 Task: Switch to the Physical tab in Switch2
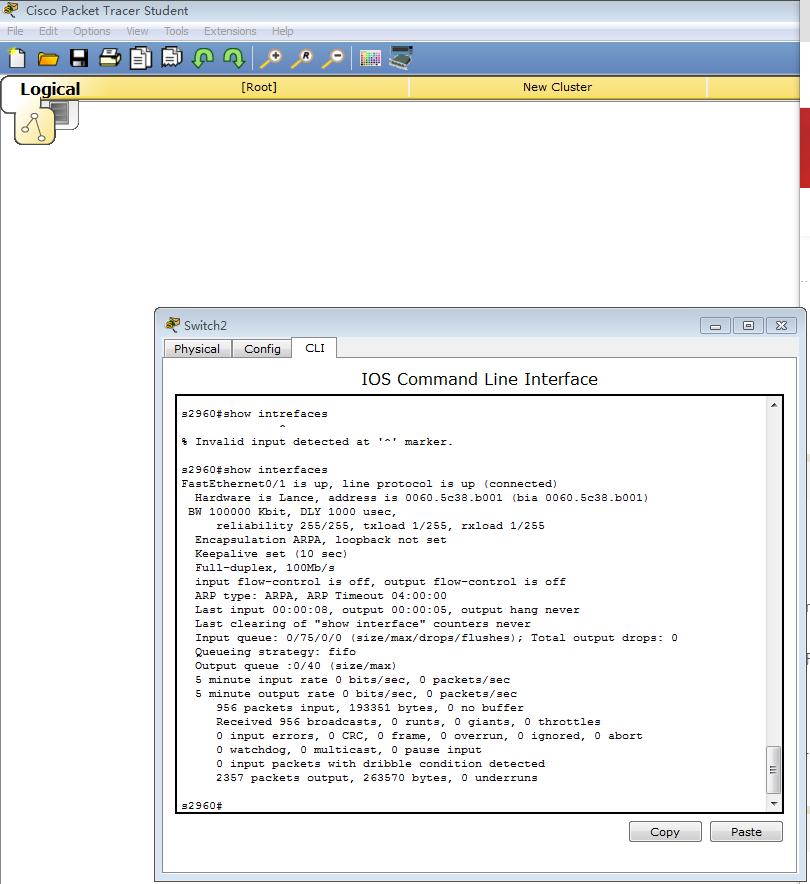197,348
